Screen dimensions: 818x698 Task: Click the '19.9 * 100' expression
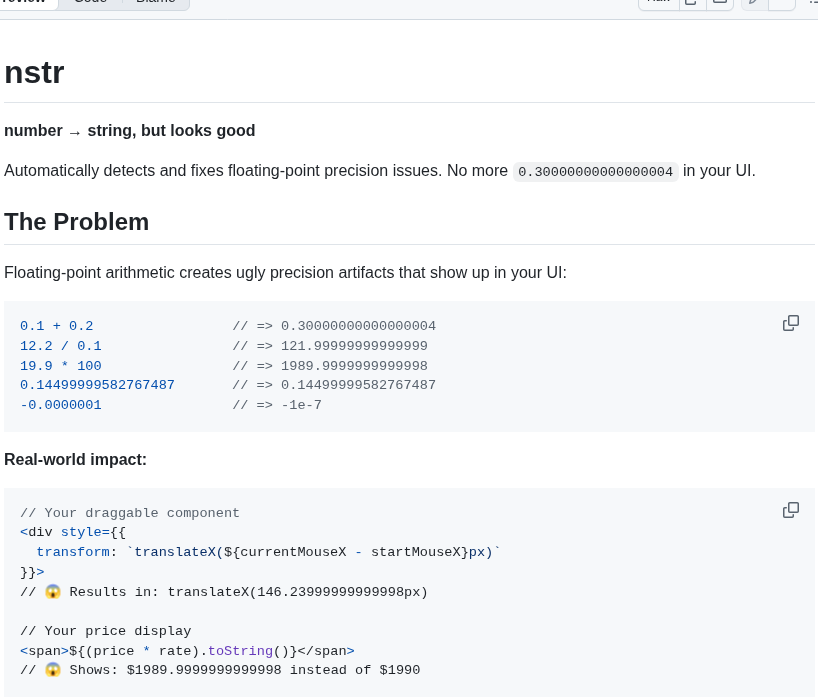coord(61,366)
